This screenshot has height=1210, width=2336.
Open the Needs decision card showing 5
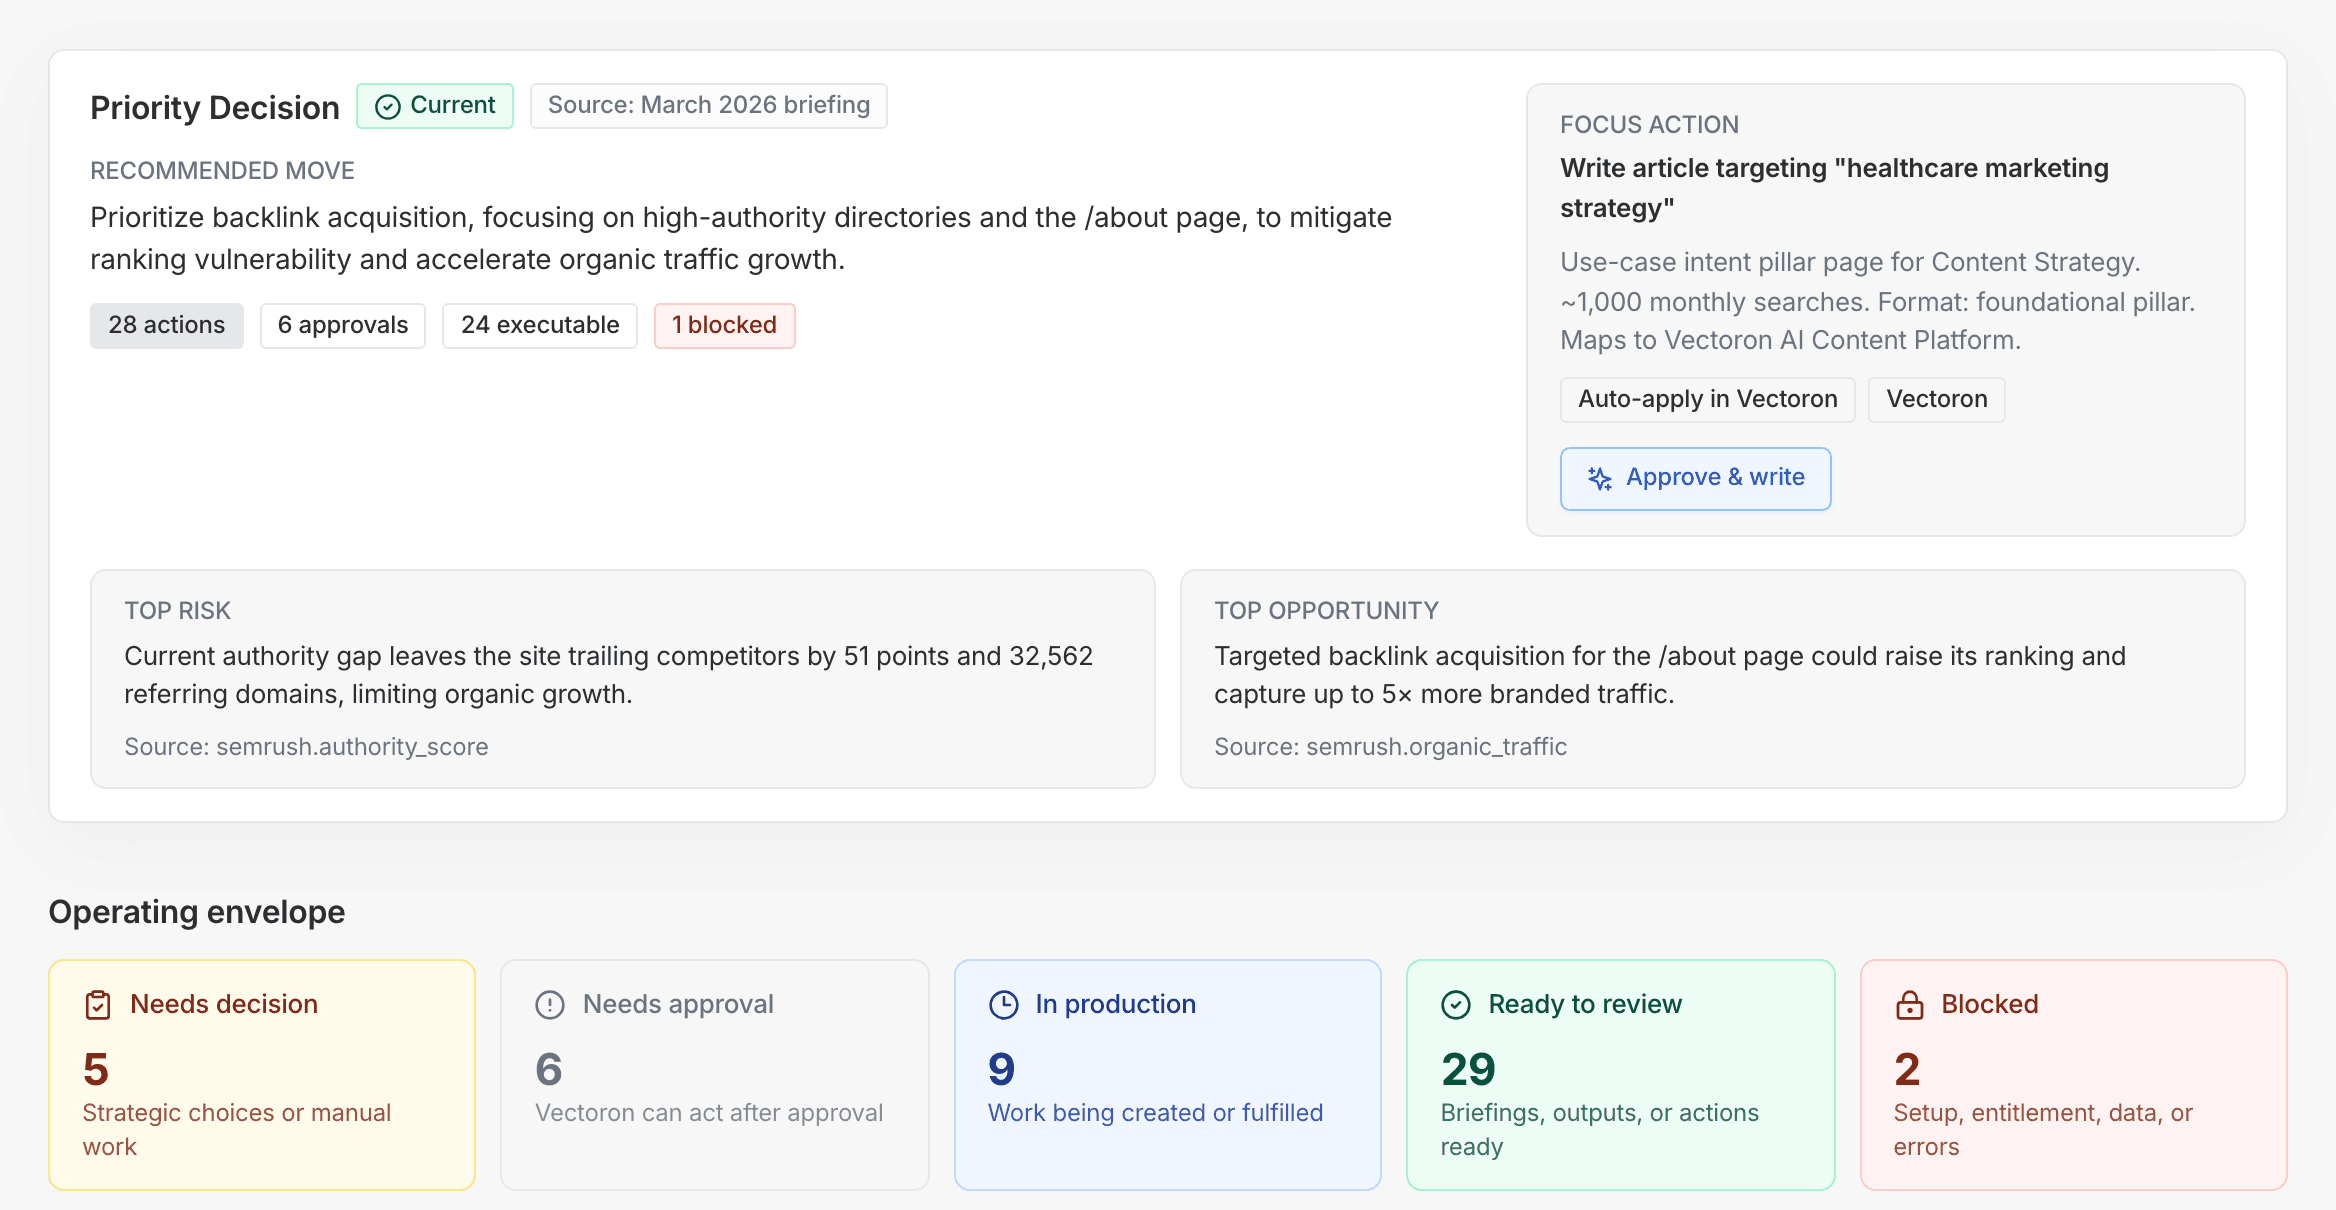(x=261, y=1075)
